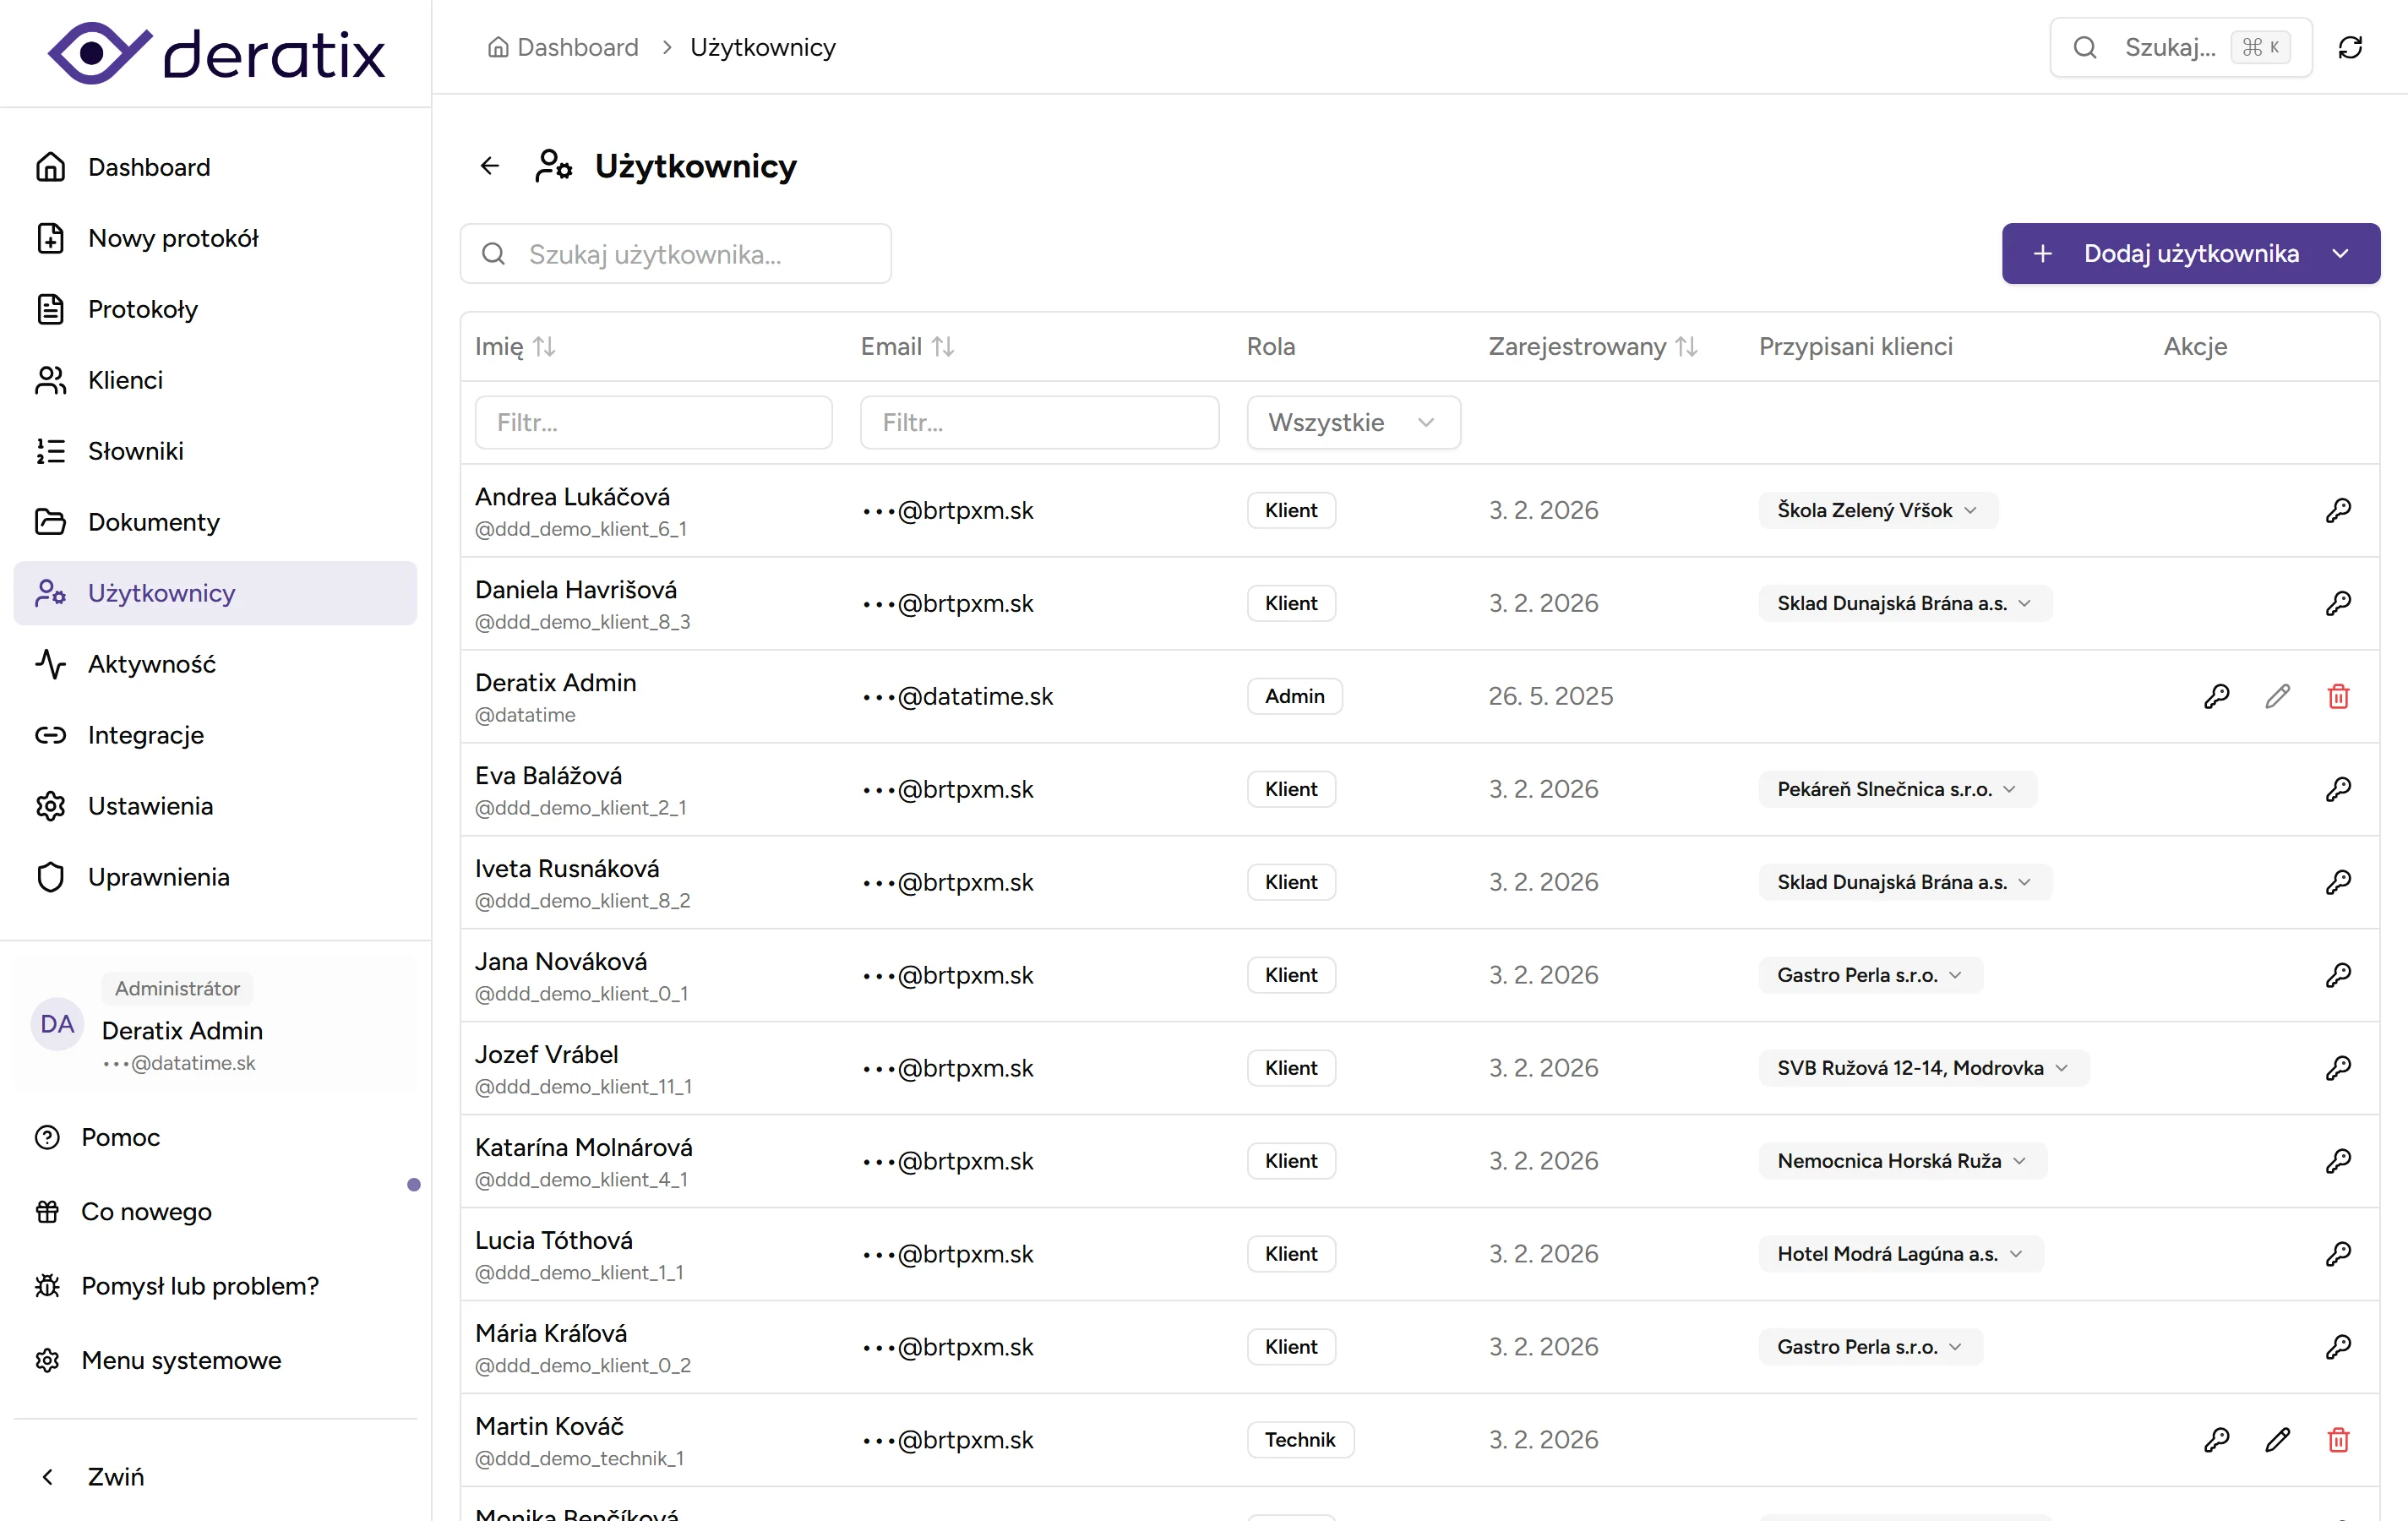Click key icon for Jozef Vrábel
The width and height of the screenshot is (2408, 1521).
click(x=2337, y=1068)
